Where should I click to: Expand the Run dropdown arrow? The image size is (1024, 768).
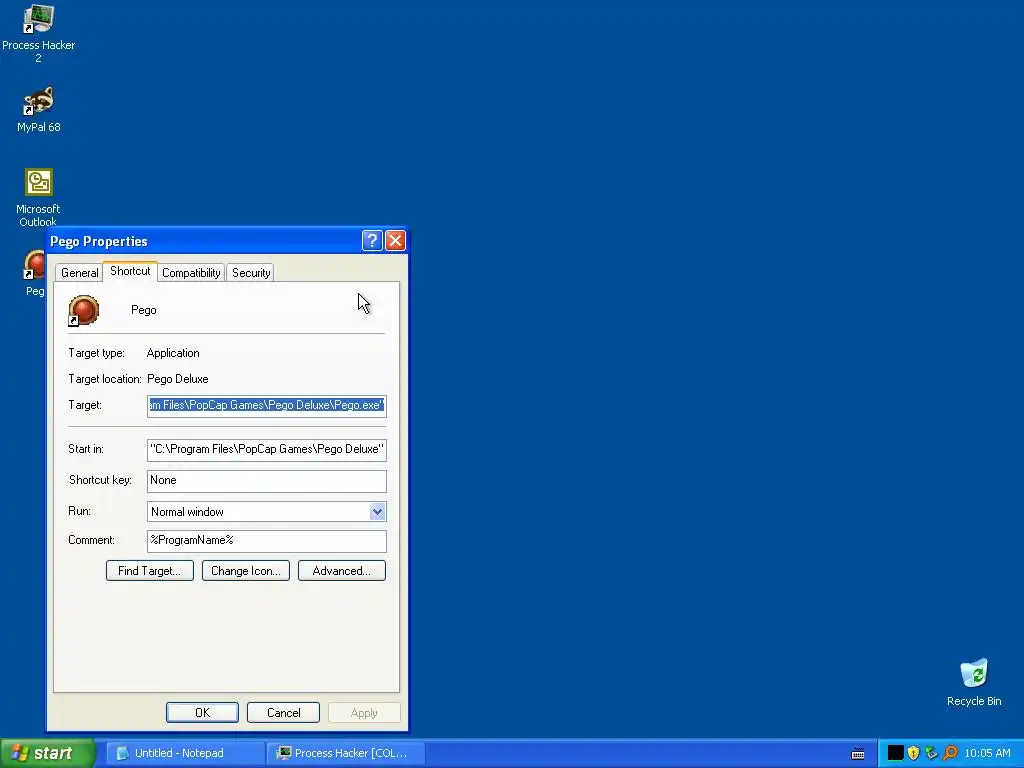(377, 511)
